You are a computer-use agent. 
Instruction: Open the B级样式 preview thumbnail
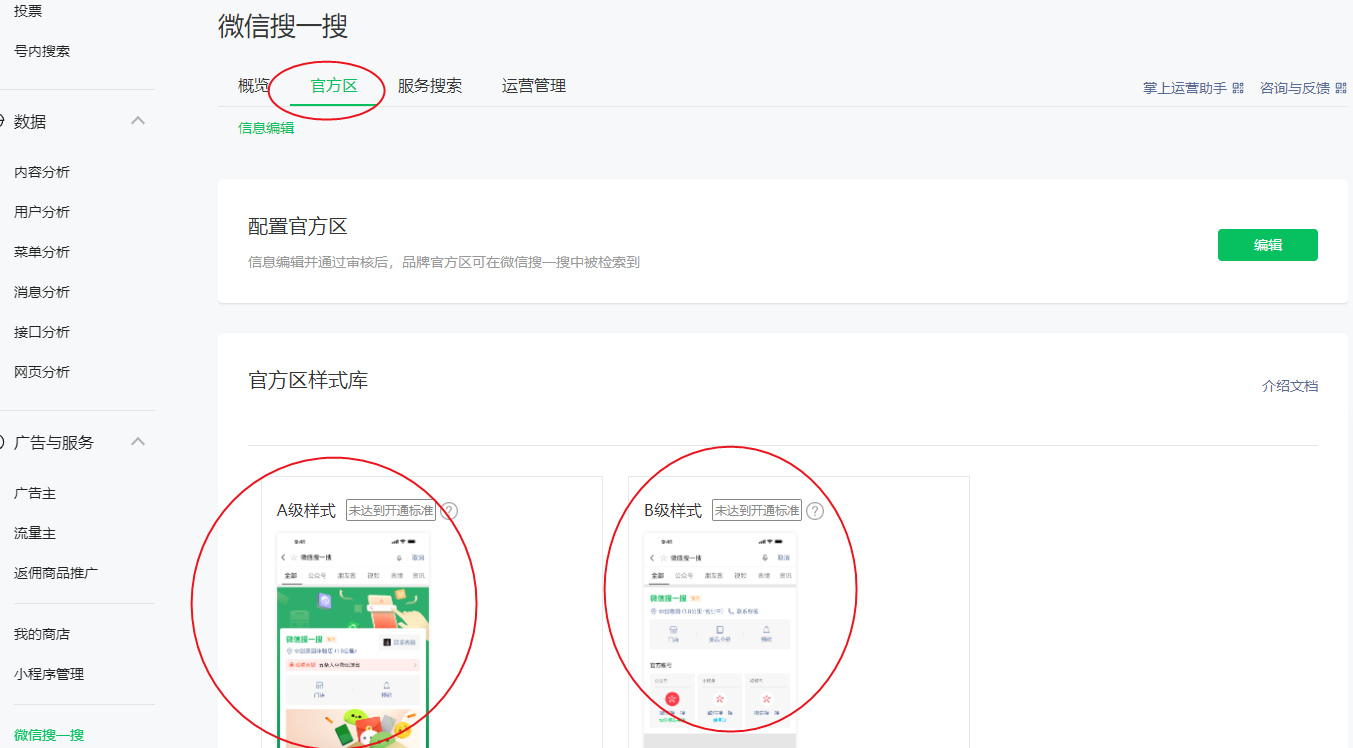(x=720, y=640)
